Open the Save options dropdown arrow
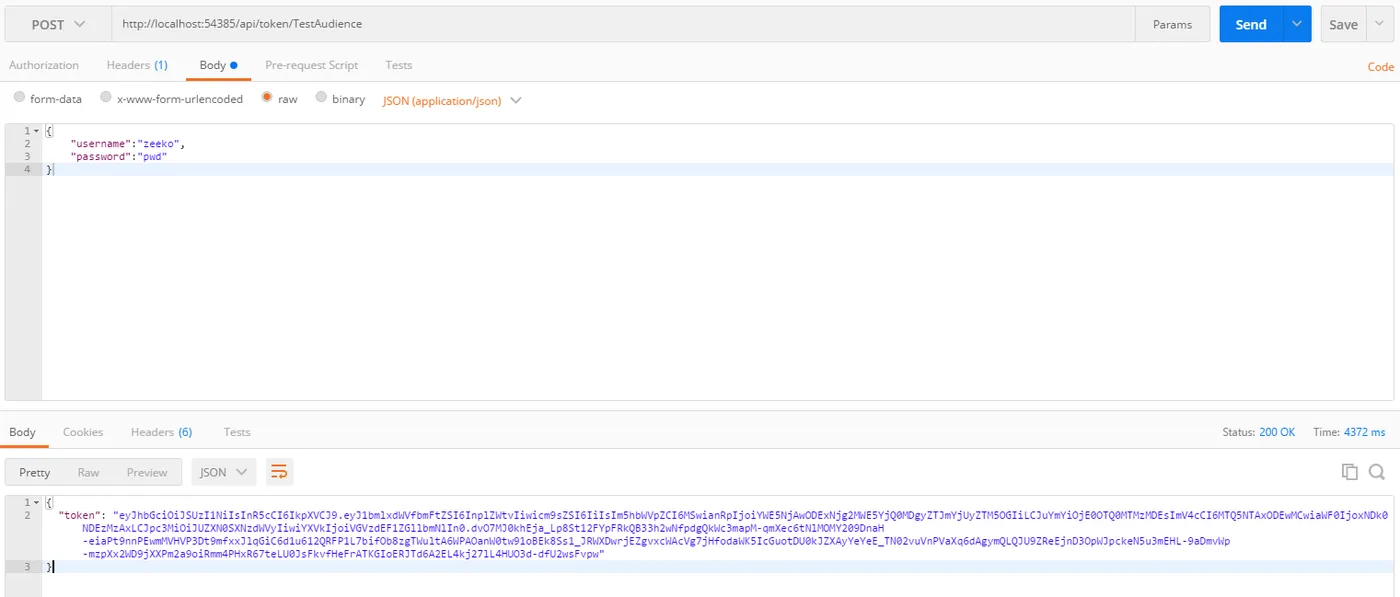The image size is (1400, 597). coord(1380,24)
